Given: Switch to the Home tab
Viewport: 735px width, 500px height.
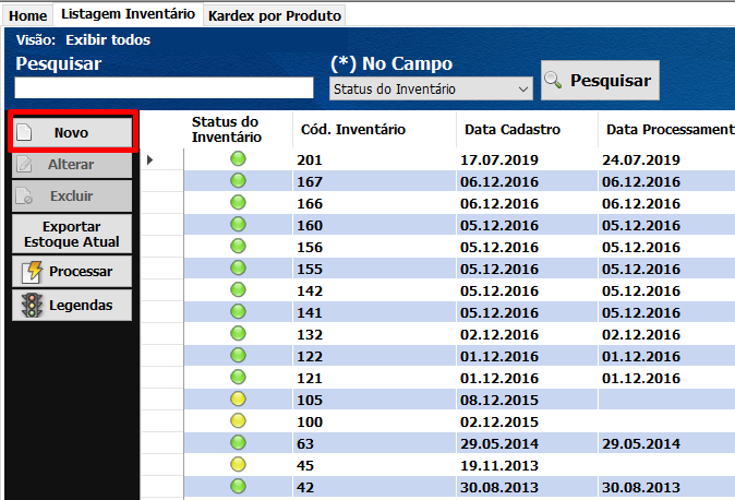Looking at the screenshot, I should coord(27,16).
